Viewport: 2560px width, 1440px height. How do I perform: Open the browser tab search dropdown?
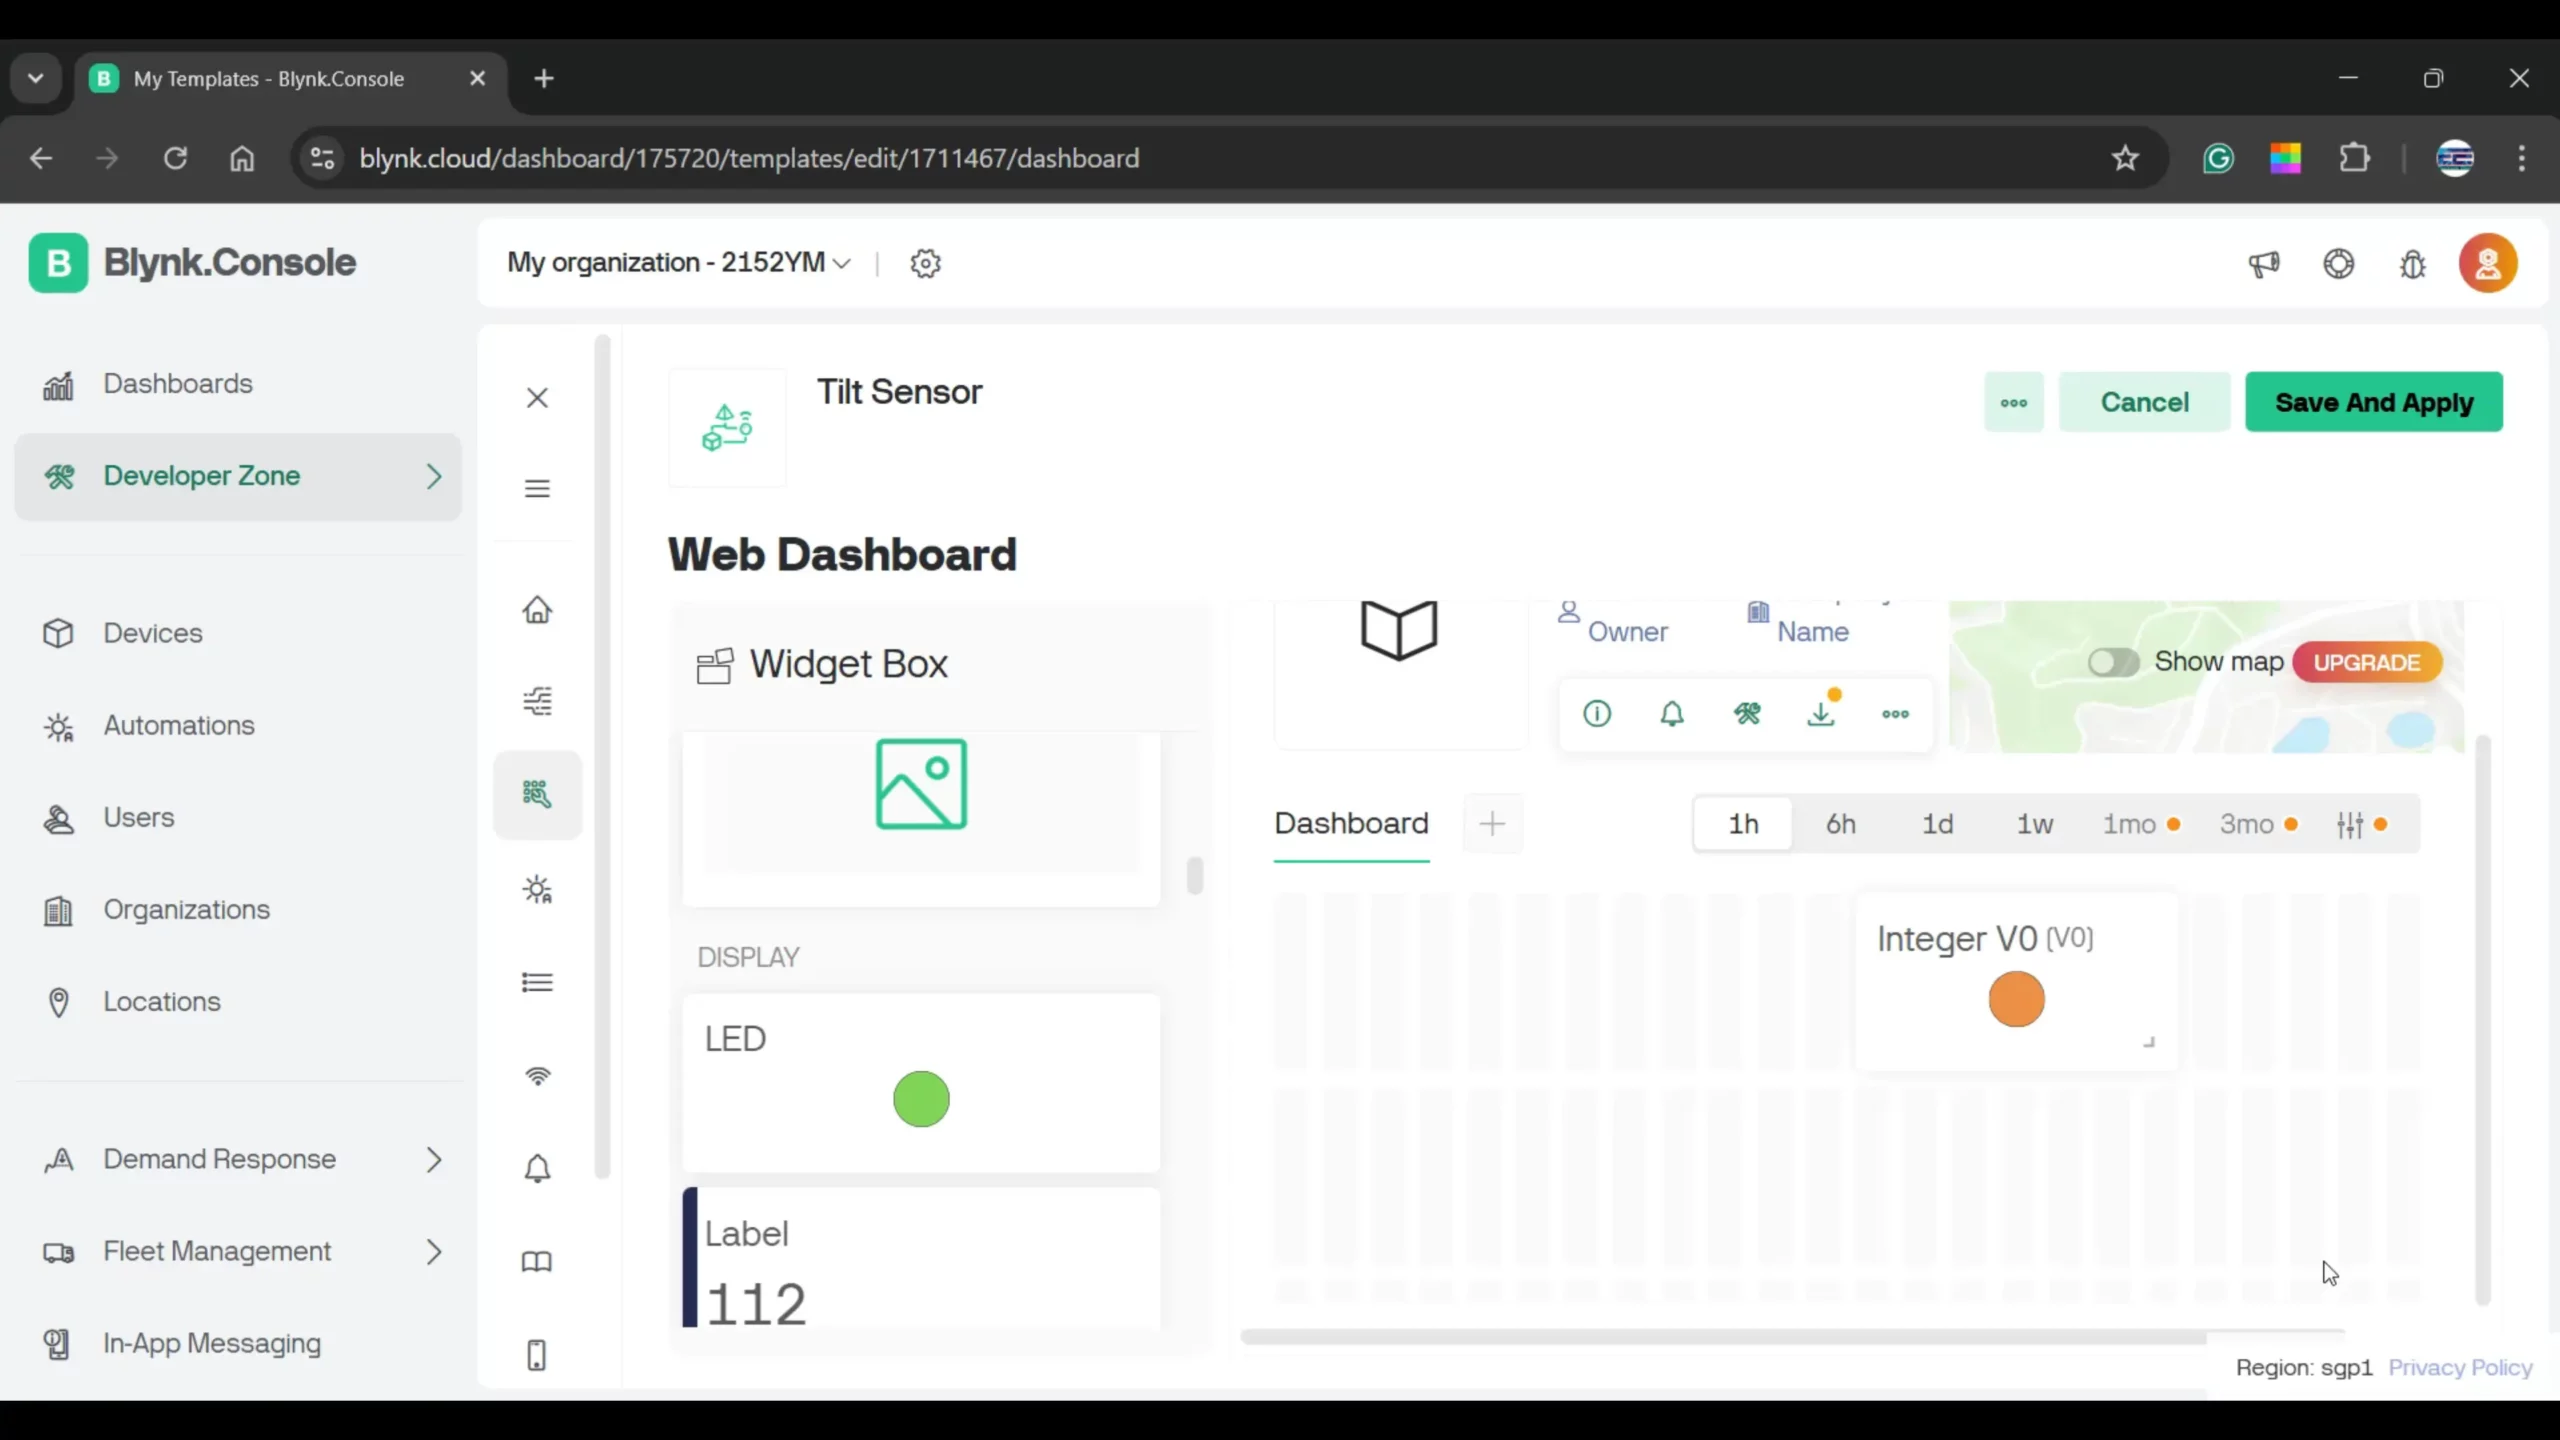point(36,78)
